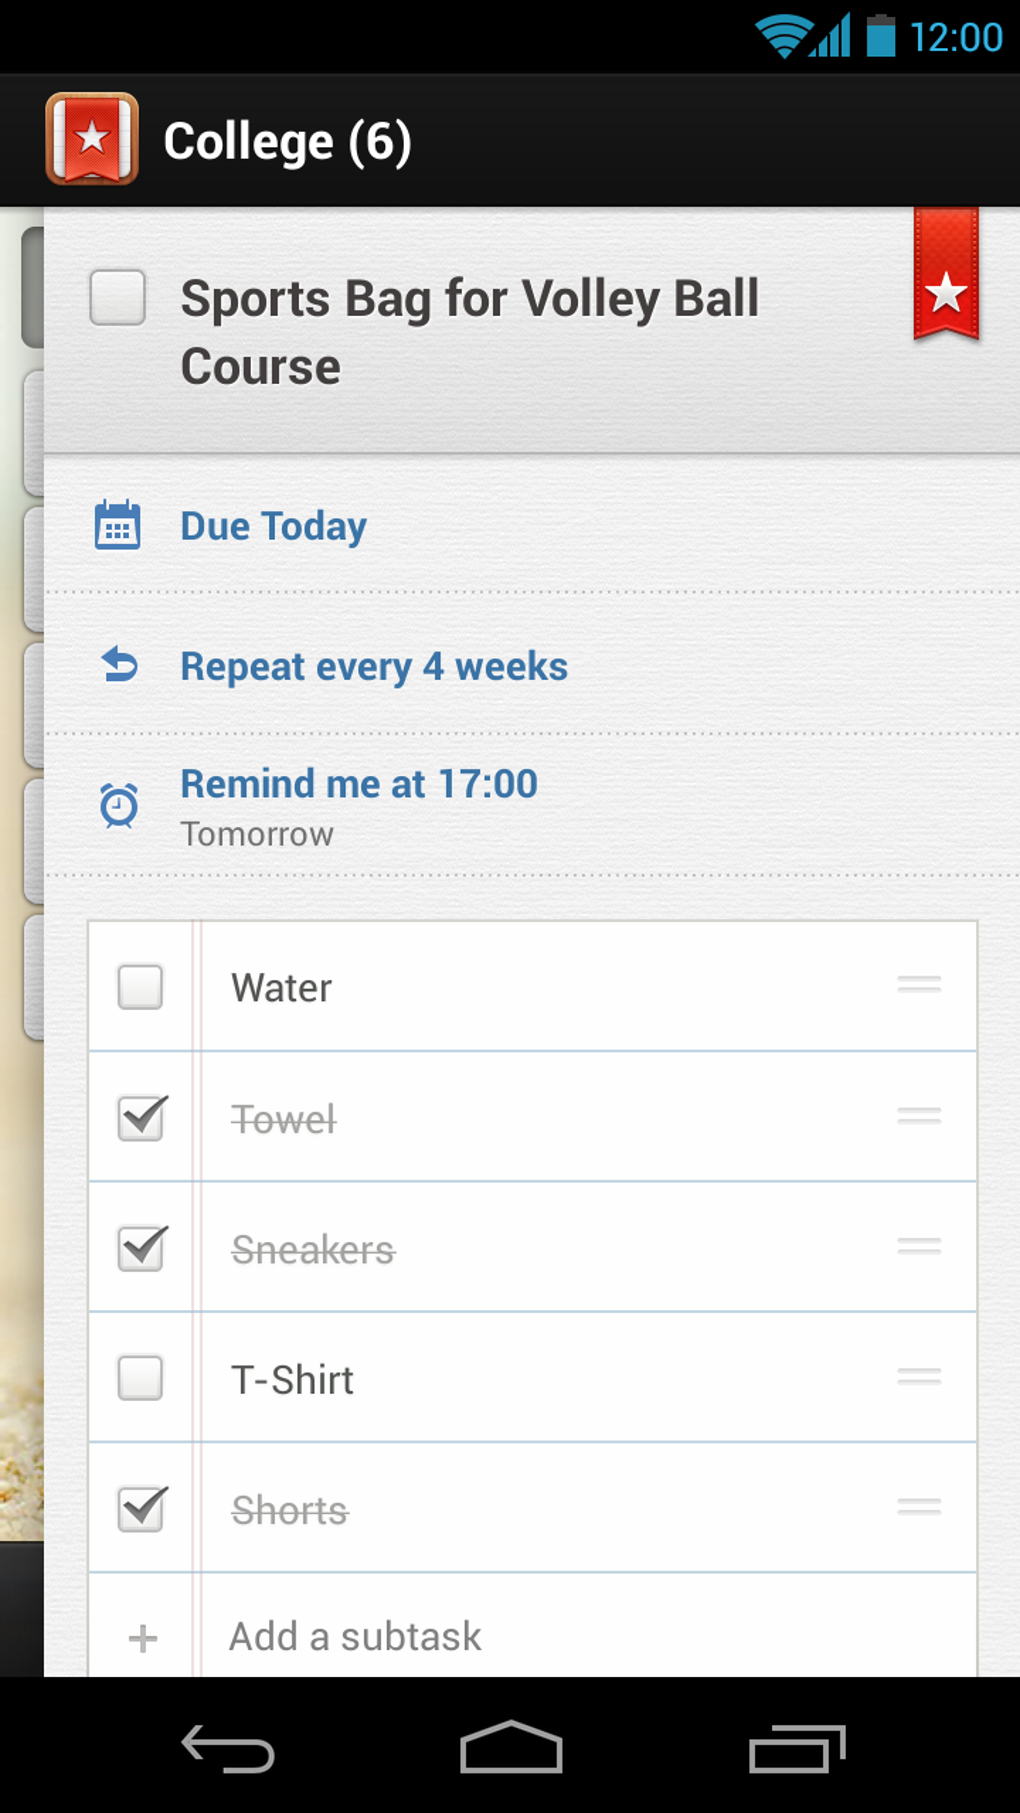The width and height of the screenshot is (1020, 1813).
Task: Edit the Remind me at 17:00 setting
Action: tap(358, 785)
